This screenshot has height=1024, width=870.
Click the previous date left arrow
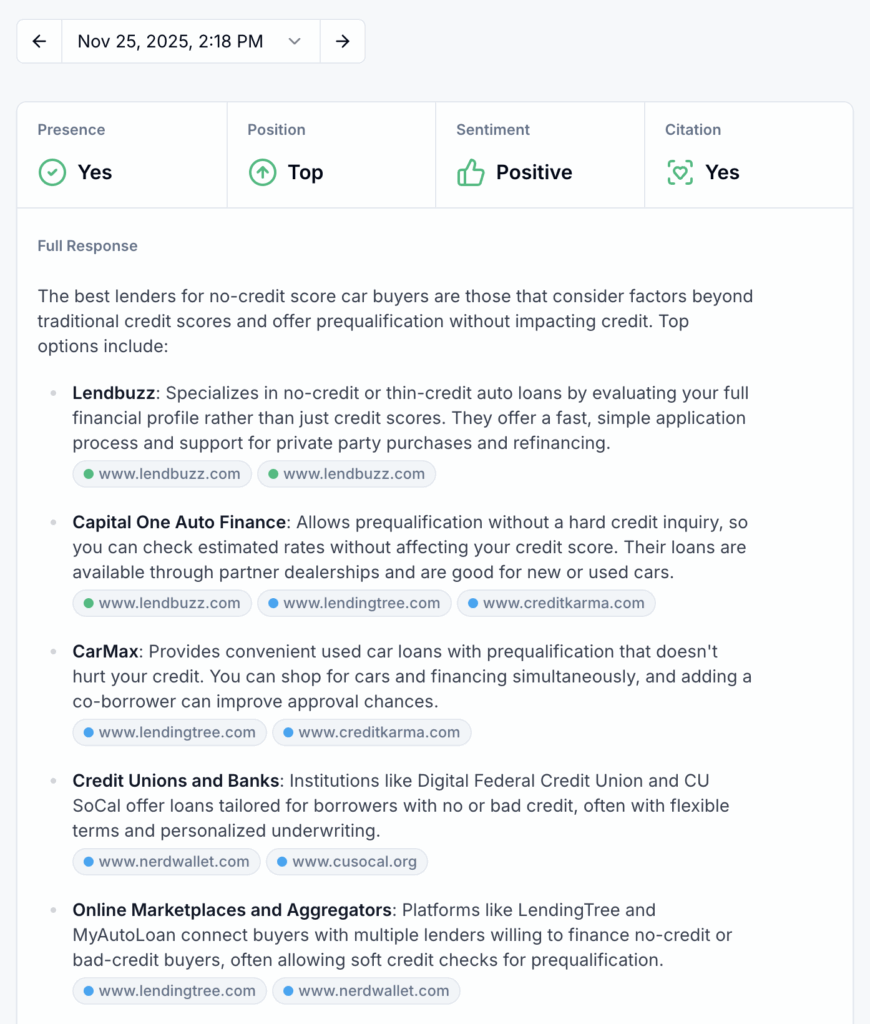tap(39, 41)
